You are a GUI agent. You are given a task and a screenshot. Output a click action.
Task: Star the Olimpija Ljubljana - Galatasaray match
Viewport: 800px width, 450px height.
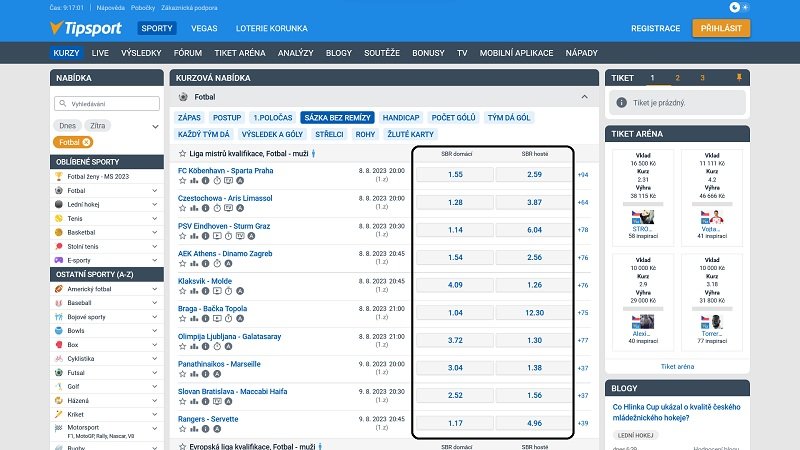(182, 346)
